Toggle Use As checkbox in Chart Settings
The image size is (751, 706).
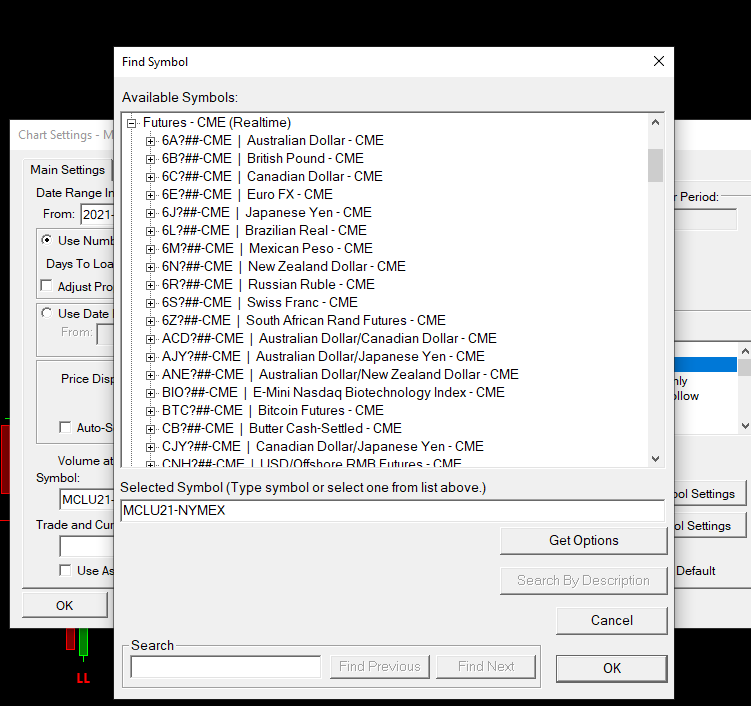coord(65,570)
